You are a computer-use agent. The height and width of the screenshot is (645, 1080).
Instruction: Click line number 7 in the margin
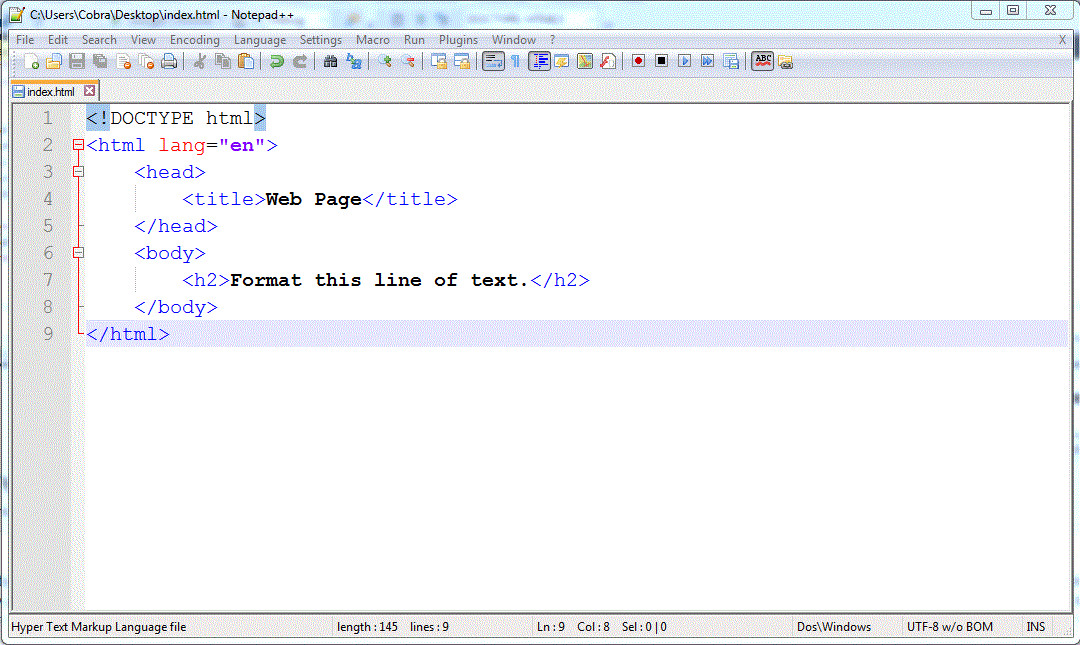point(48,280)
